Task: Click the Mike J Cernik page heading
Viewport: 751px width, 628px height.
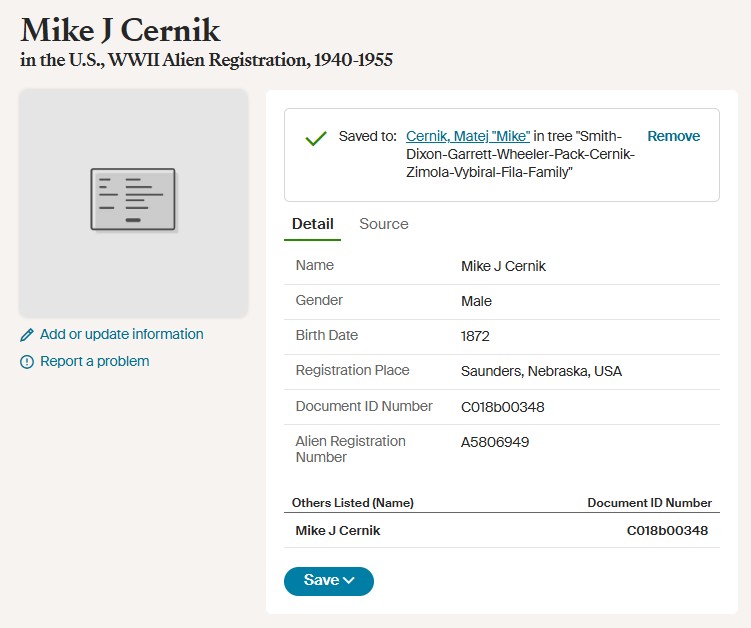Action: (x=120, y=29)
